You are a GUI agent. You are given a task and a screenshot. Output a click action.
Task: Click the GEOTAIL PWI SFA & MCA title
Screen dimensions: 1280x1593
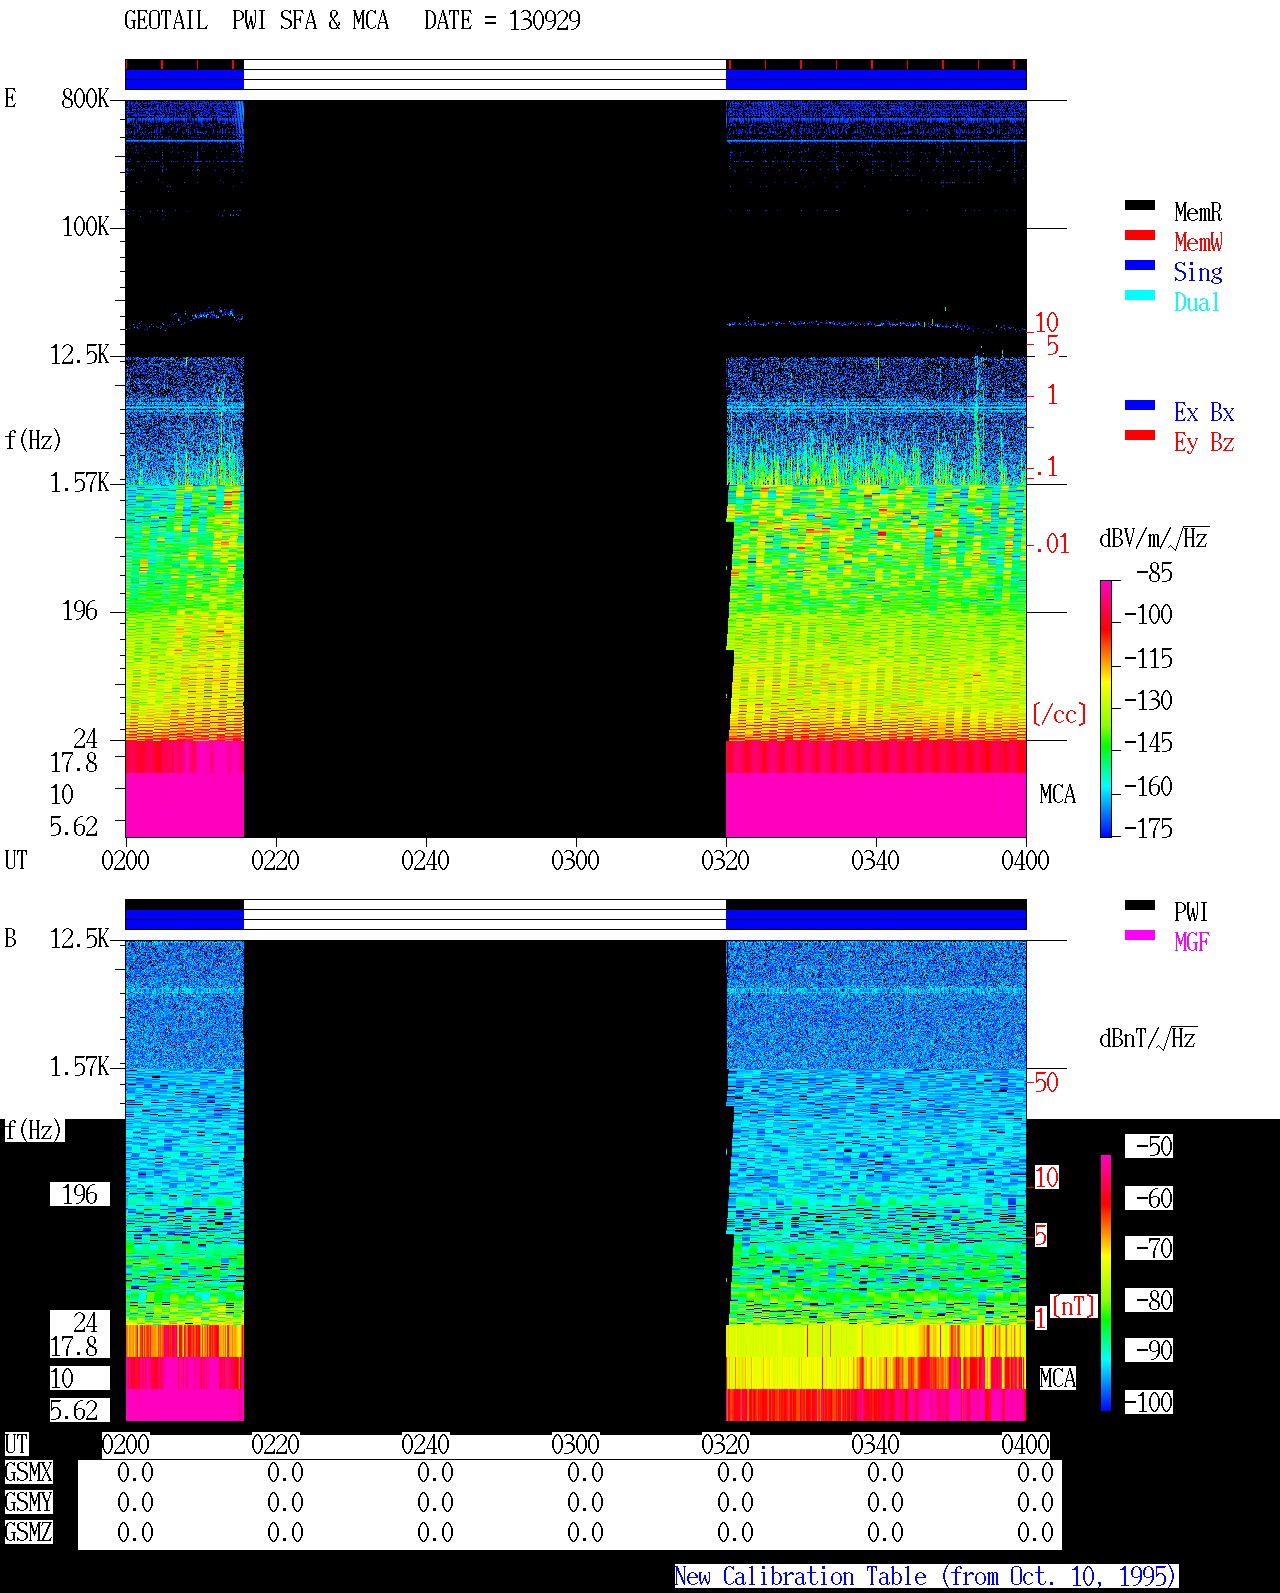pos(256,21)
